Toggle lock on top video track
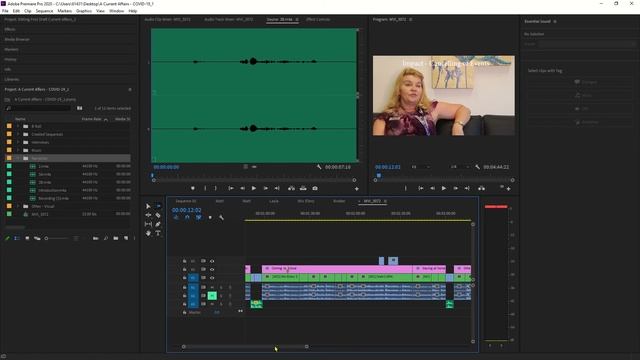Screen dimensions: 640x360 tap(184, 261)
